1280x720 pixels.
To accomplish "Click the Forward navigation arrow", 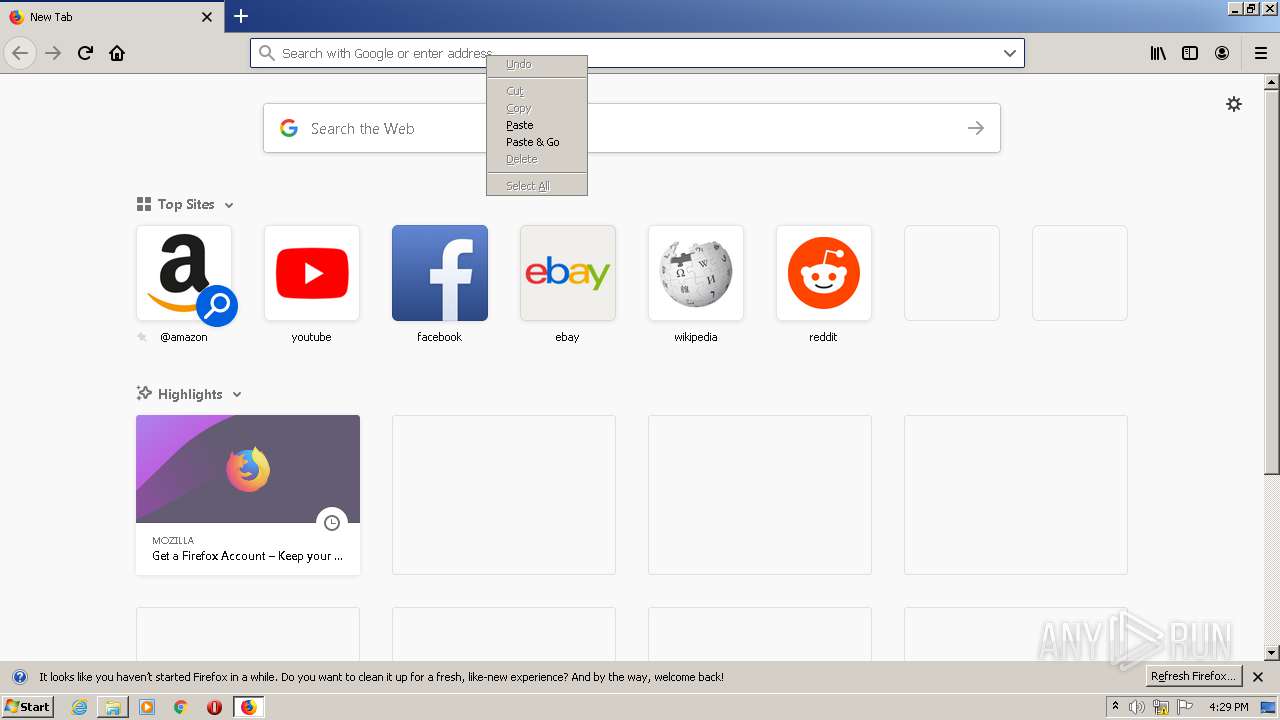I will coord(53,53).
